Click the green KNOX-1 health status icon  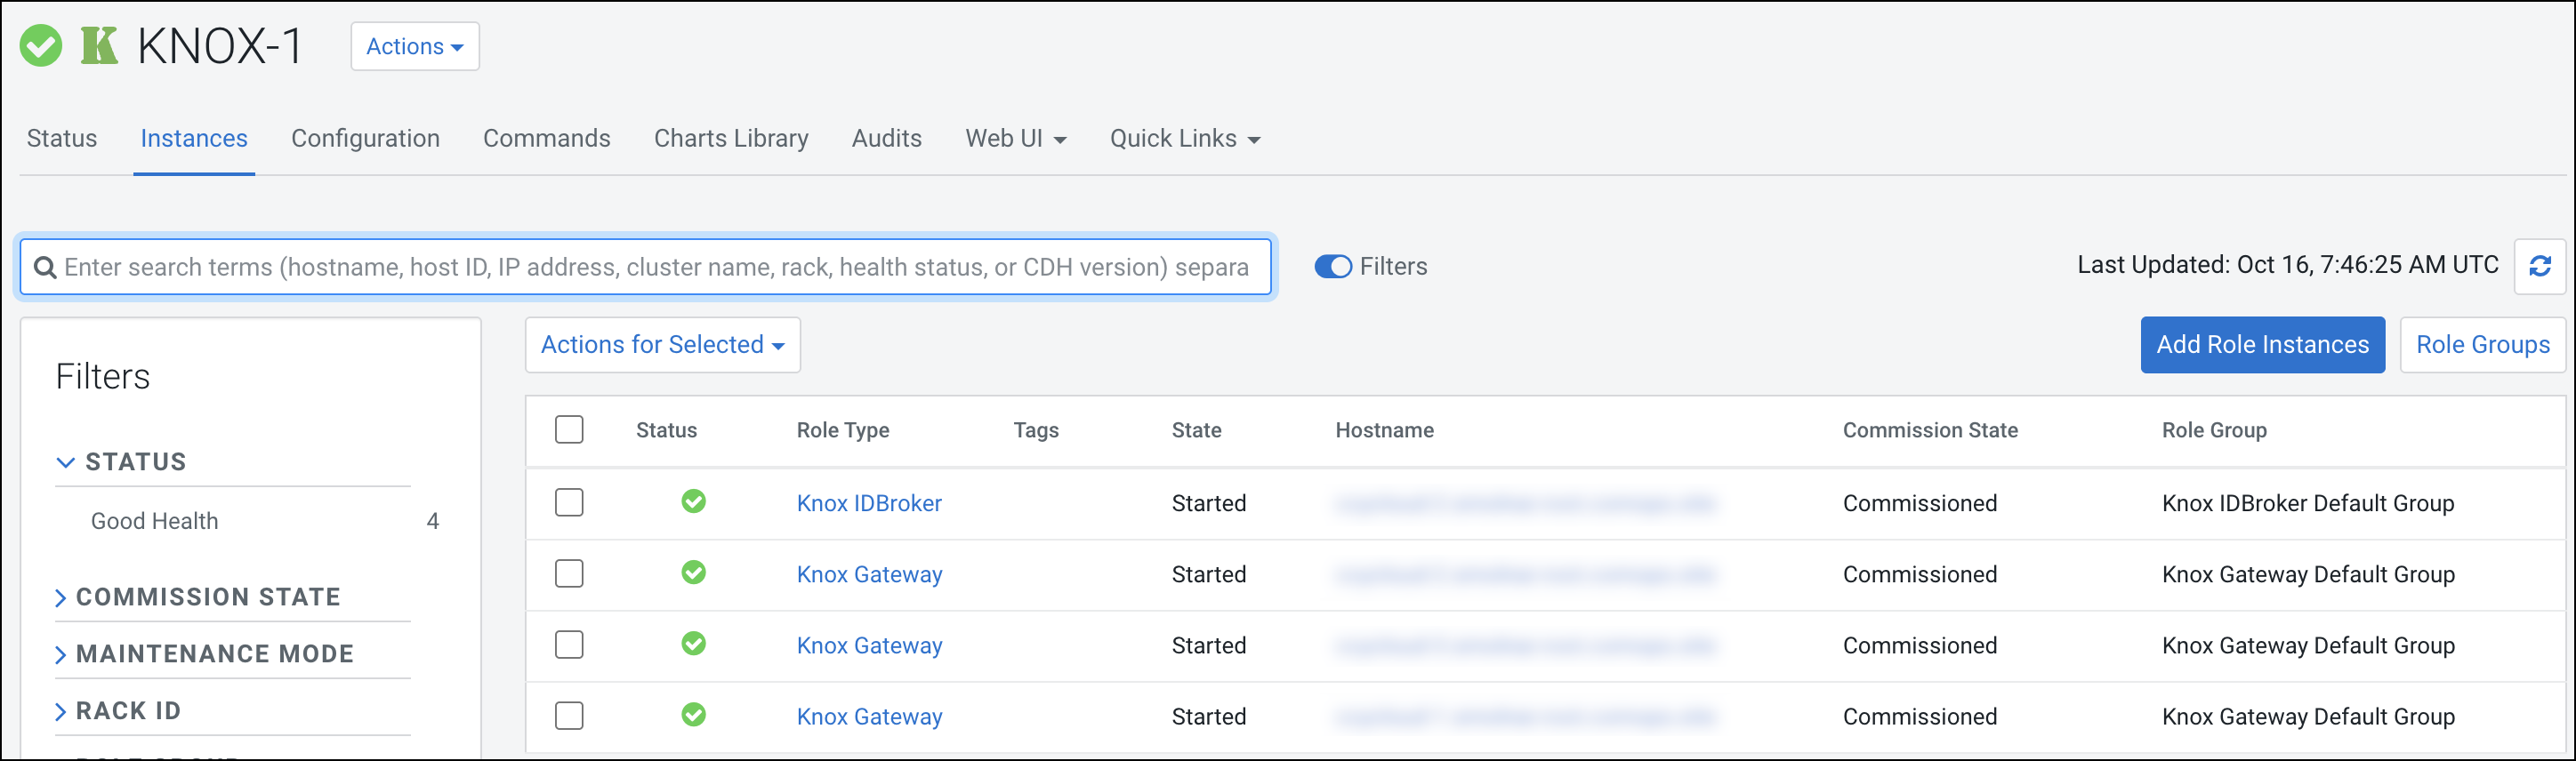41,46
